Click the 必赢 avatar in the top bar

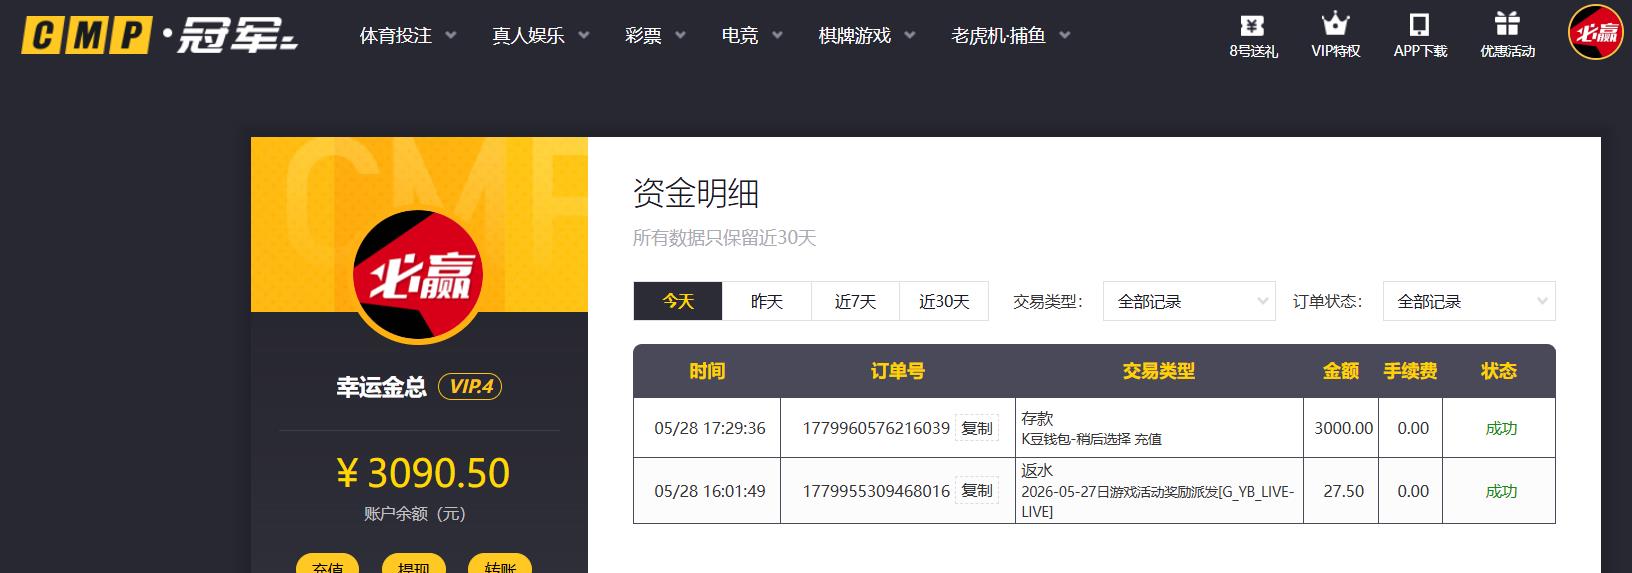point(1595,33)
